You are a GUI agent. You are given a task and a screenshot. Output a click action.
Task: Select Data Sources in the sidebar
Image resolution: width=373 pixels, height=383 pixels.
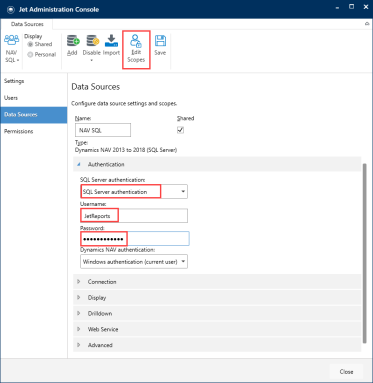(34, 115)
